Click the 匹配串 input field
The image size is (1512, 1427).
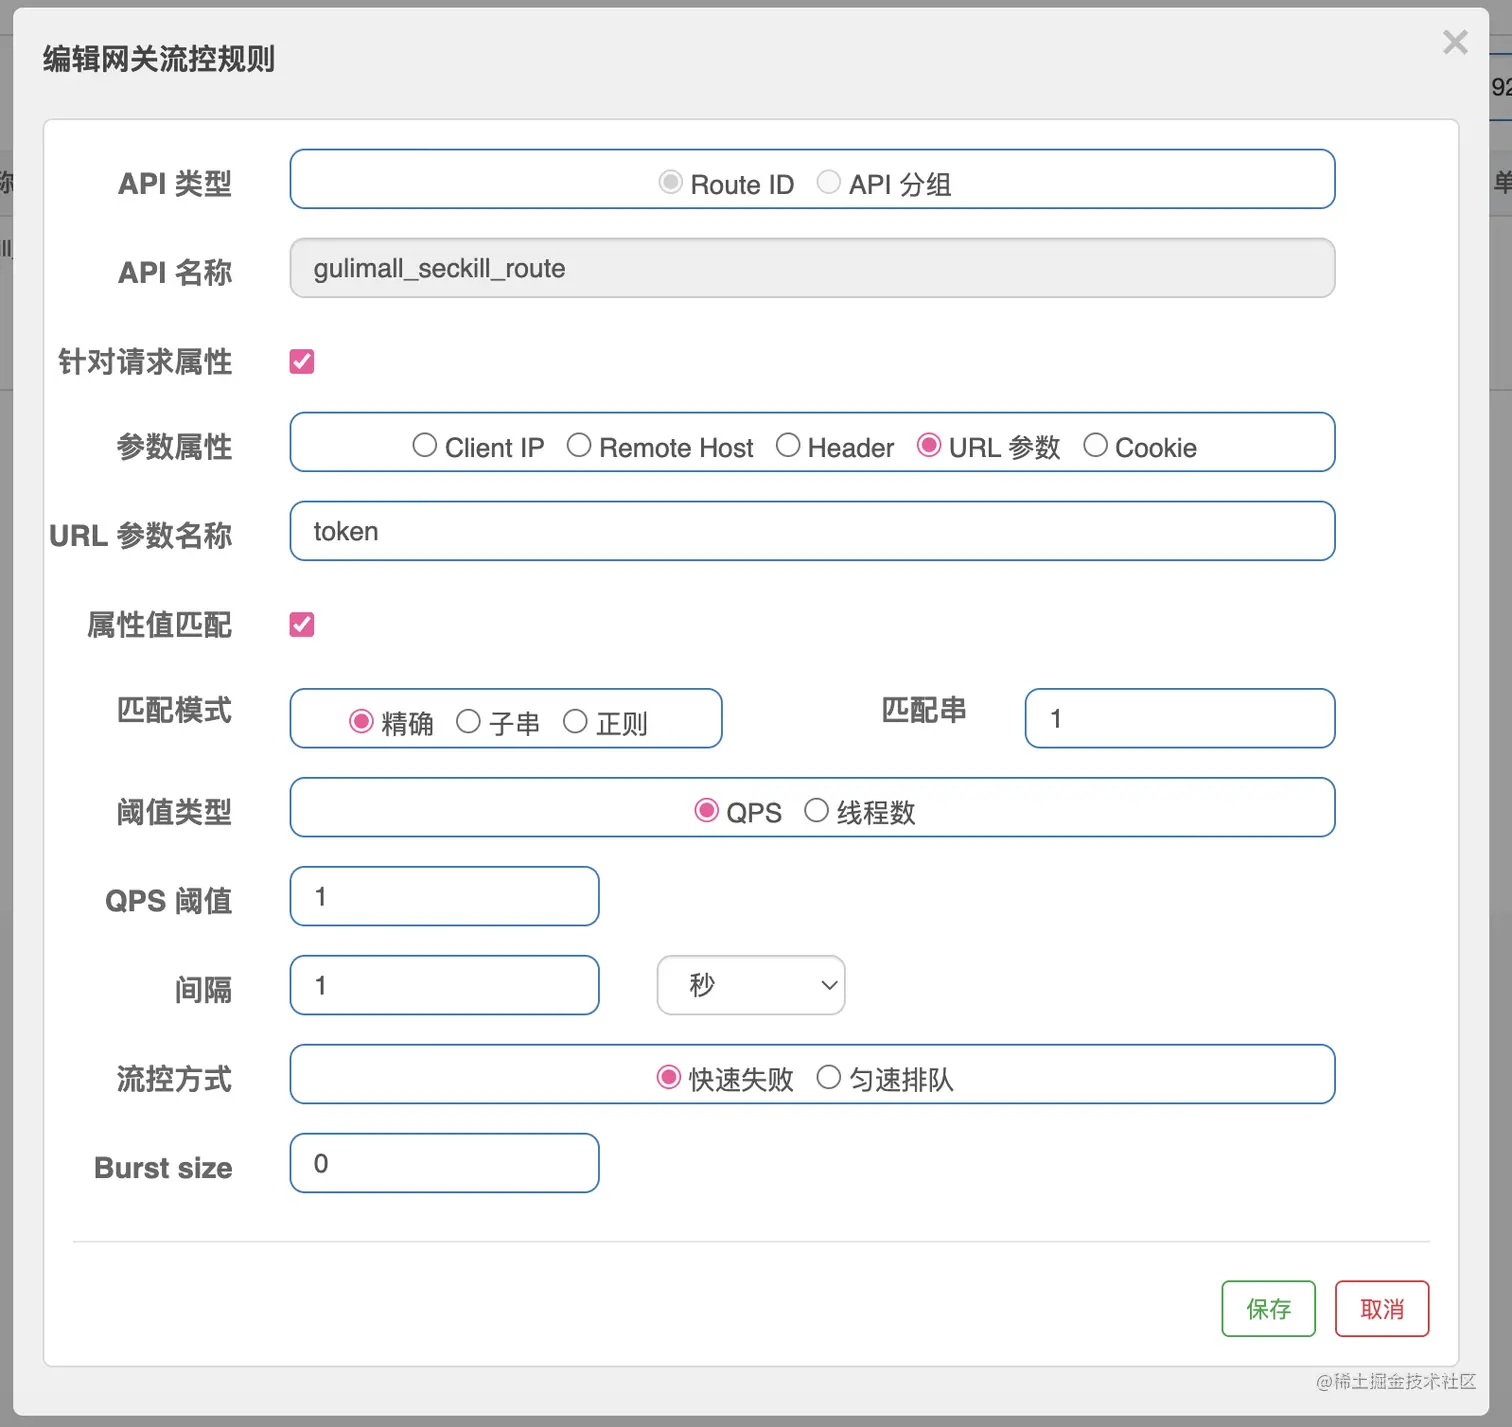pyautogui.click(x=1179, y=718)
